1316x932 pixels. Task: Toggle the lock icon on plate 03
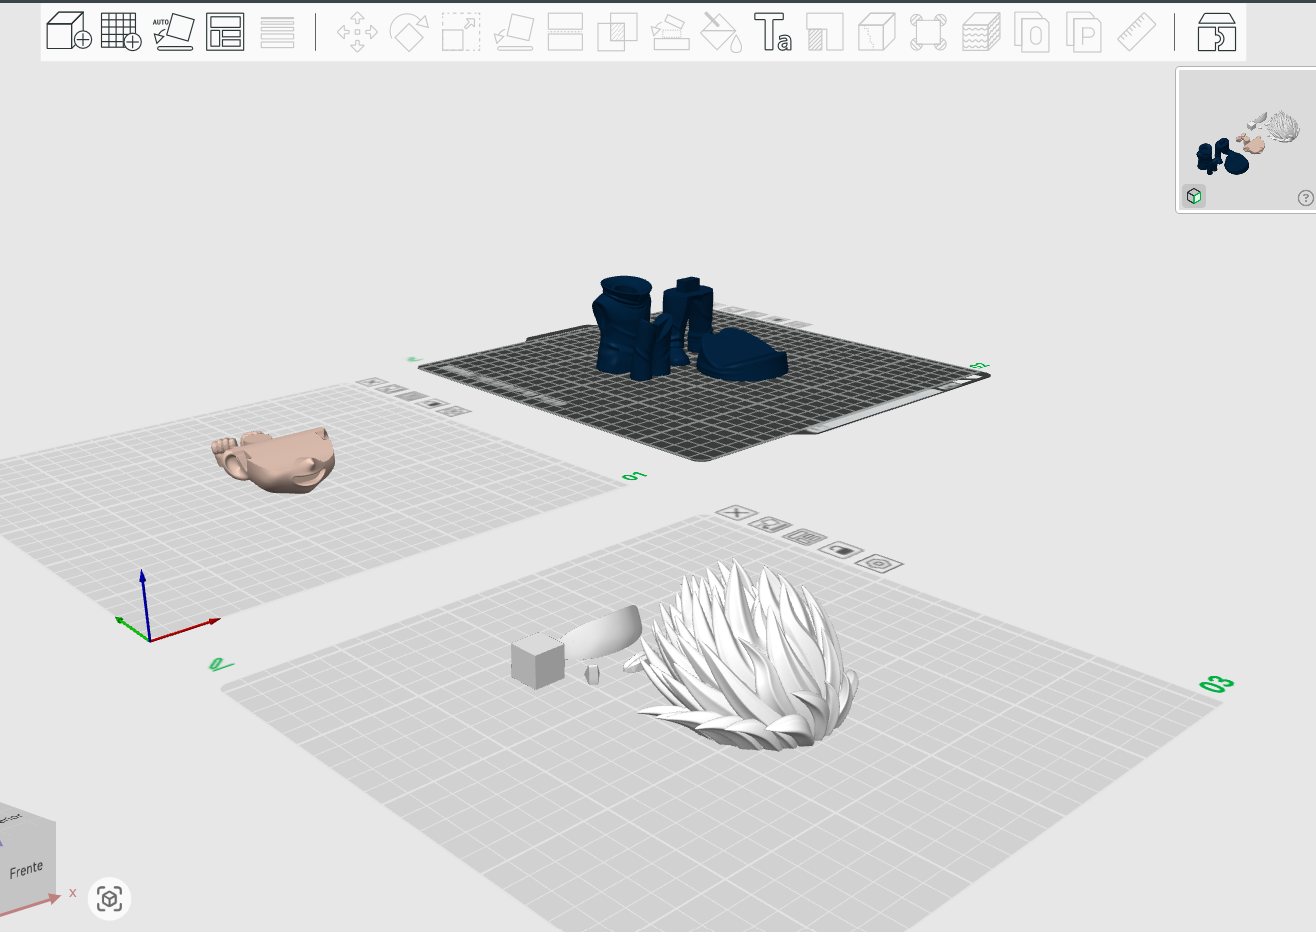point(842,550)
